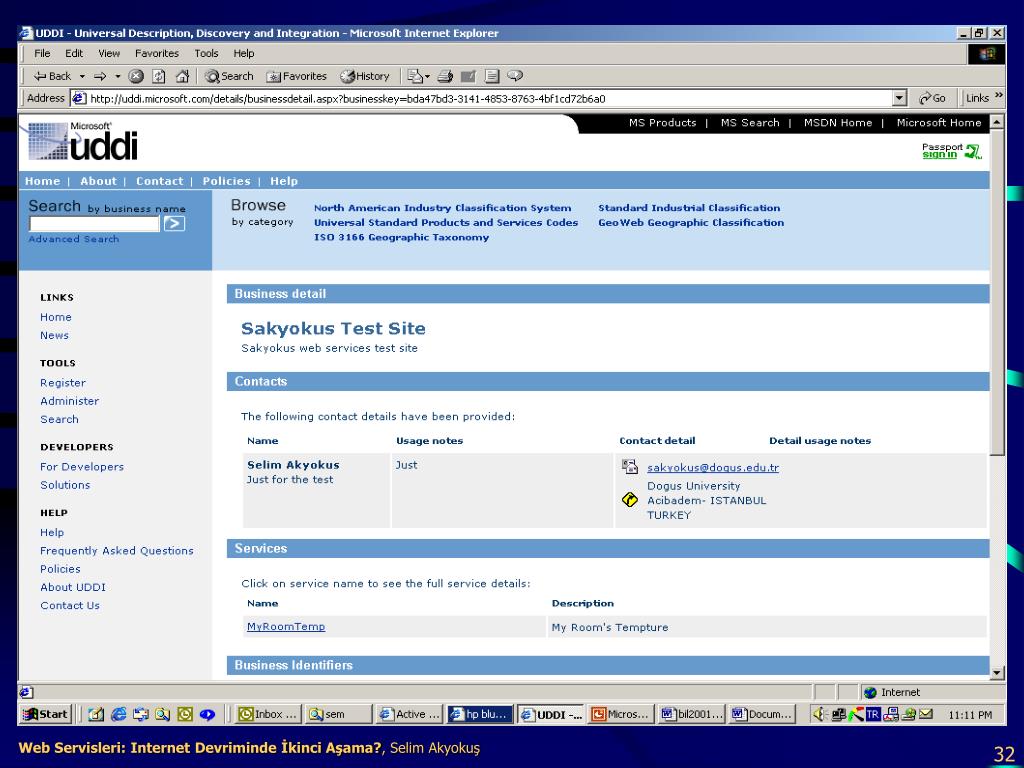
Task: Browse ISO 3166 Geographic Taxonomy
Action: [x=401, y=238]
